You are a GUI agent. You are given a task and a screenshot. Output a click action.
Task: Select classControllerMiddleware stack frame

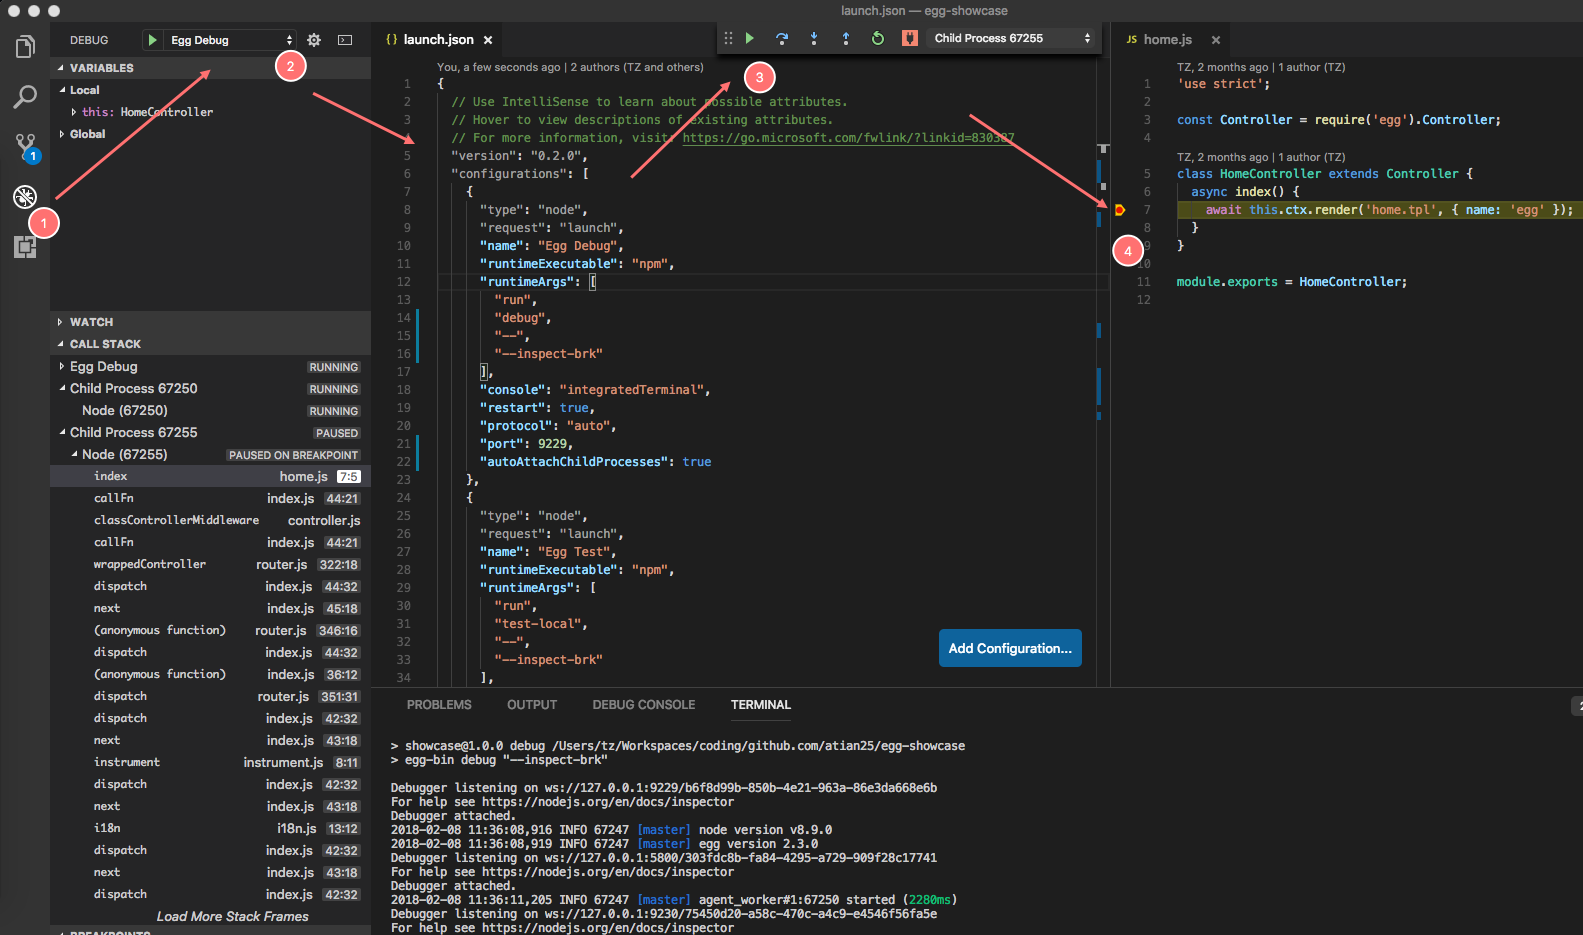click(210, 521)
